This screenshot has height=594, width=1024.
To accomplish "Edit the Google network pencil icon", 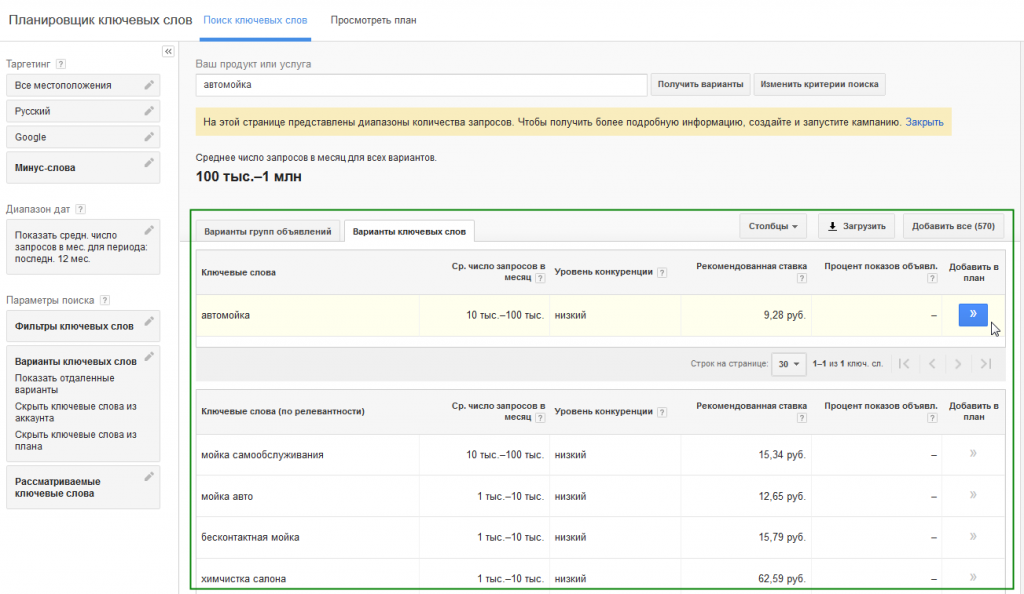I will tap(149, 136).
